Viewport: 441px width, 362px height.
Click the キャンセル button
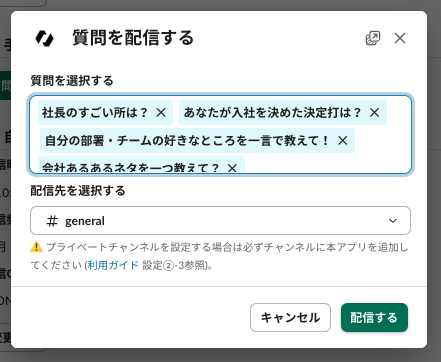click(290, 317)
